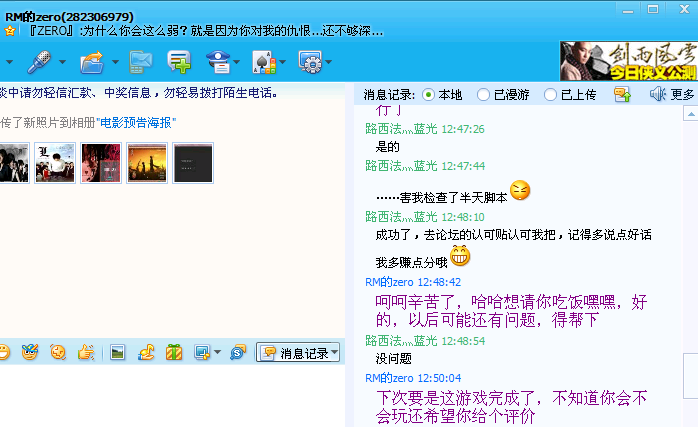
Task: Upload message records icon
Action: [622, 94]
